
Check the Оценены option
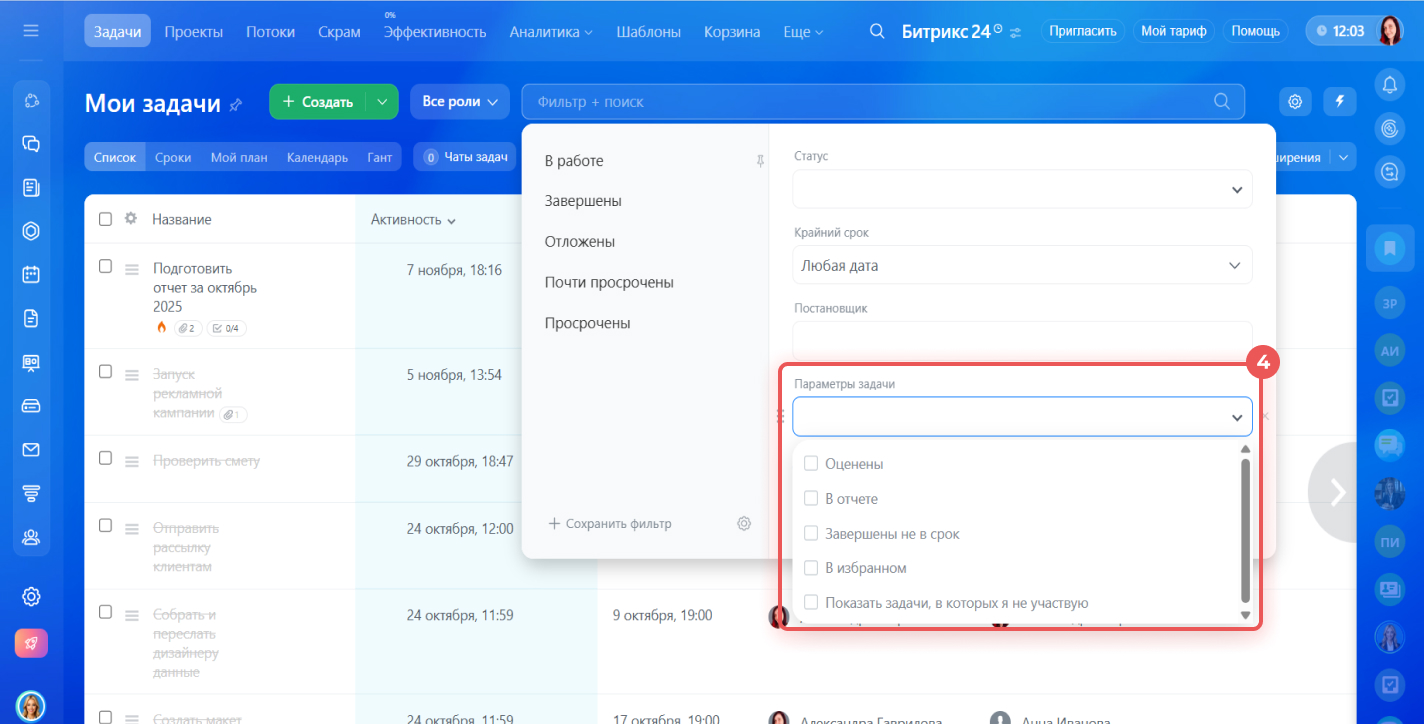[811, 464]
